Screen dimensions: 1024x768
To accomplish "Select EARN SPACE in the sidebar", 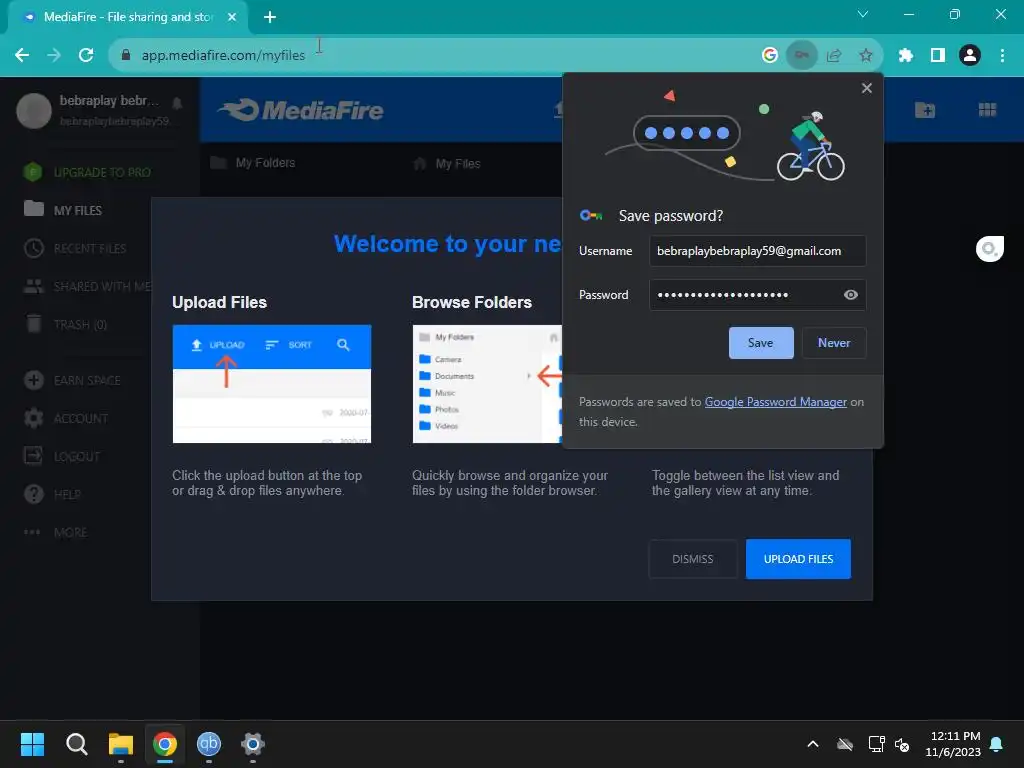I will coord(72,380).
